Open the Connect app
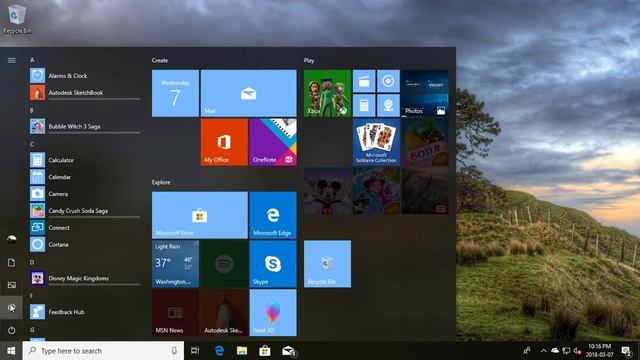 (x=84, y=228)
